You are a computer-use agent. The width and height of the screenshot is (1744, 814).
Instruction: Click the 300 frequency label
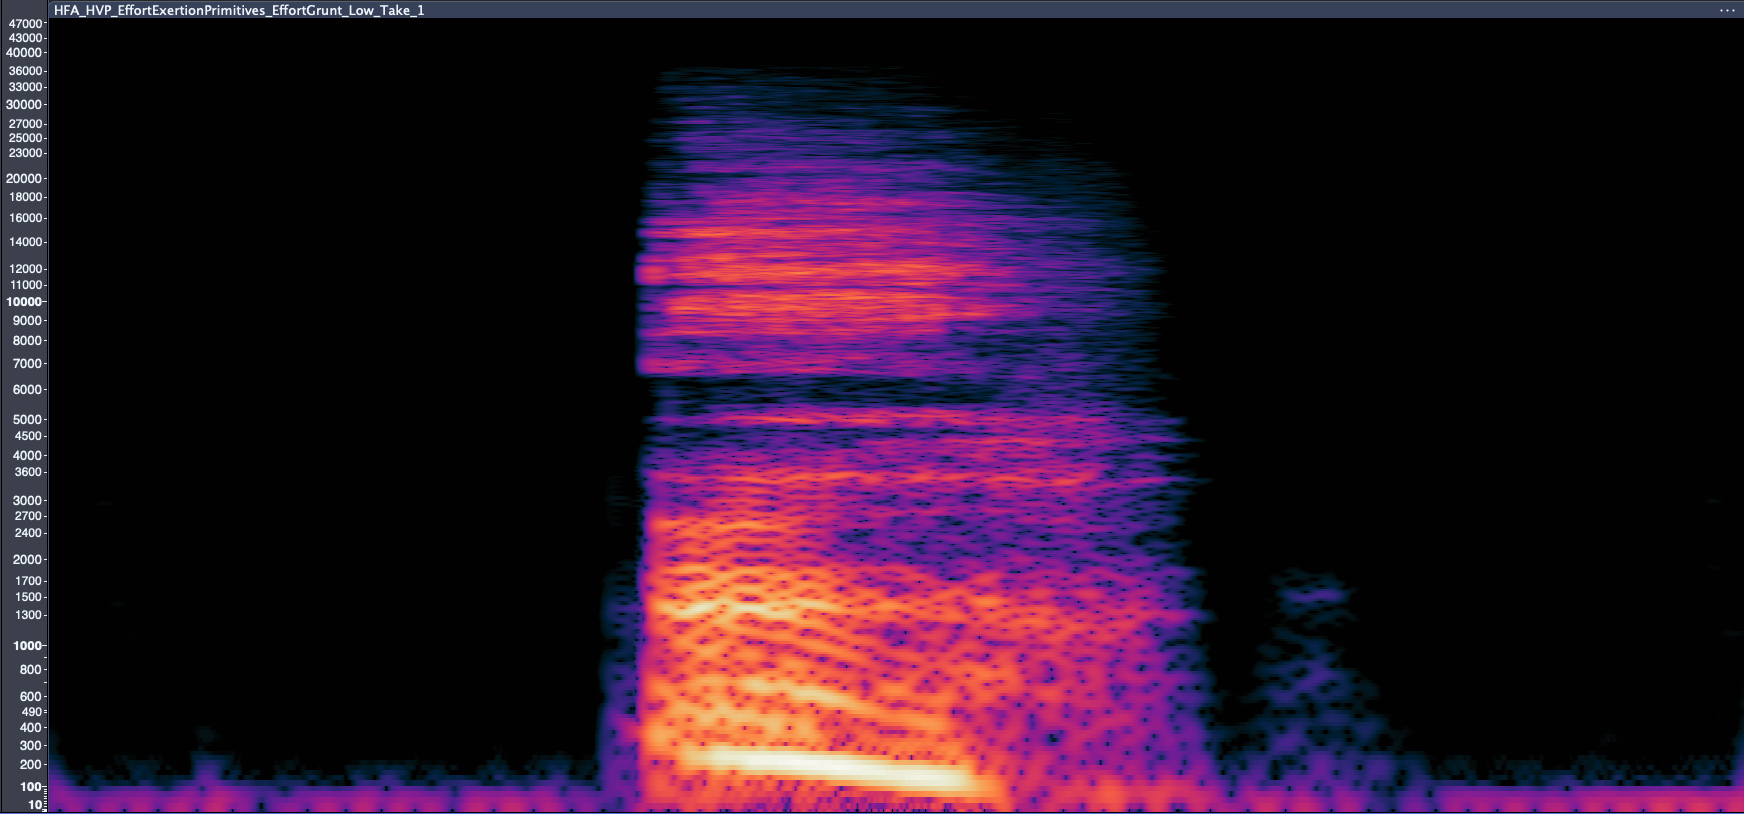click(31, 746)
